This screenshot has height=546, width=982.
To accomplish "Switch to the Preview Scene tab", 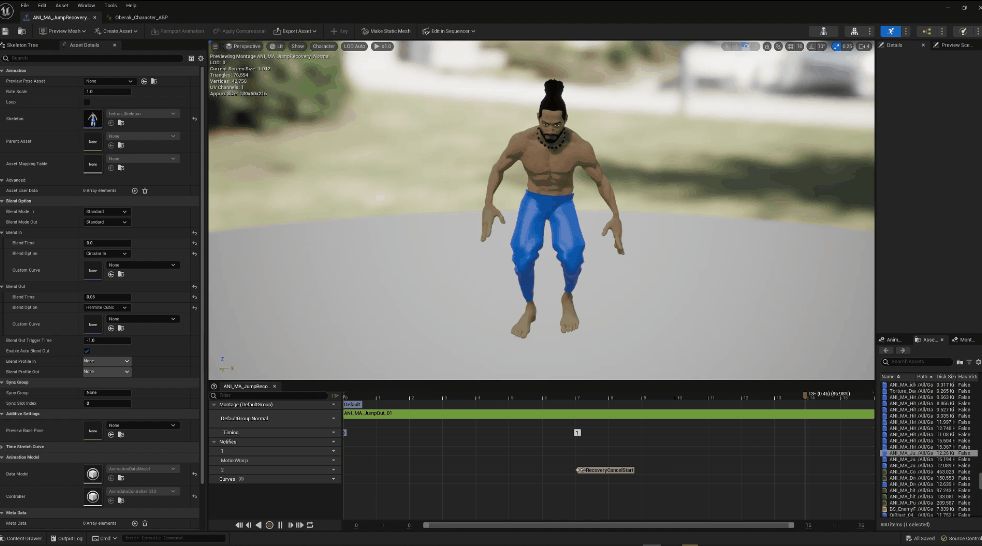I will 955,45.
